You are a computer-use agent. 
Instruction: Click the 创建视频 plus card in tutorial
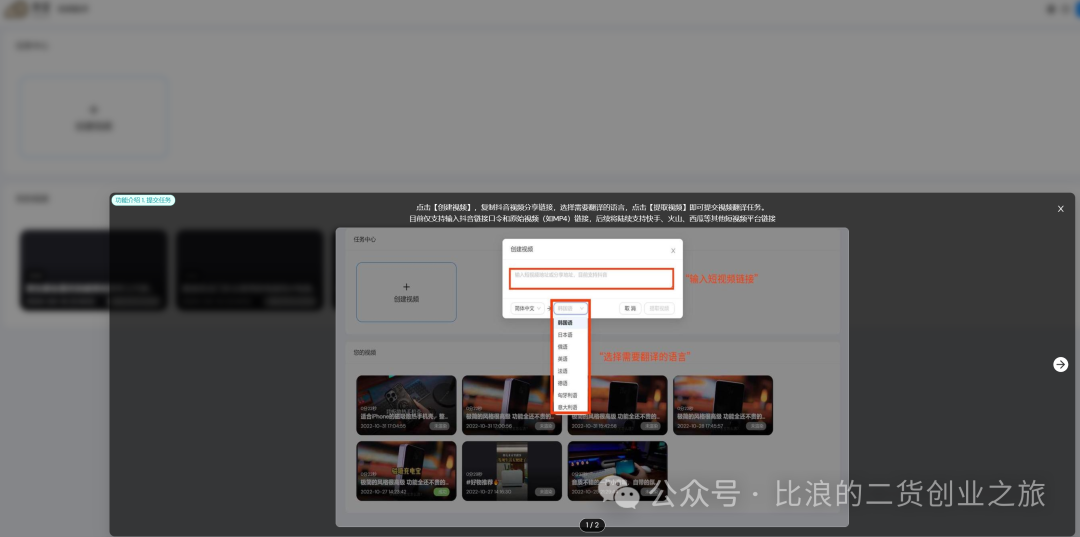click(x=406, y=292)
